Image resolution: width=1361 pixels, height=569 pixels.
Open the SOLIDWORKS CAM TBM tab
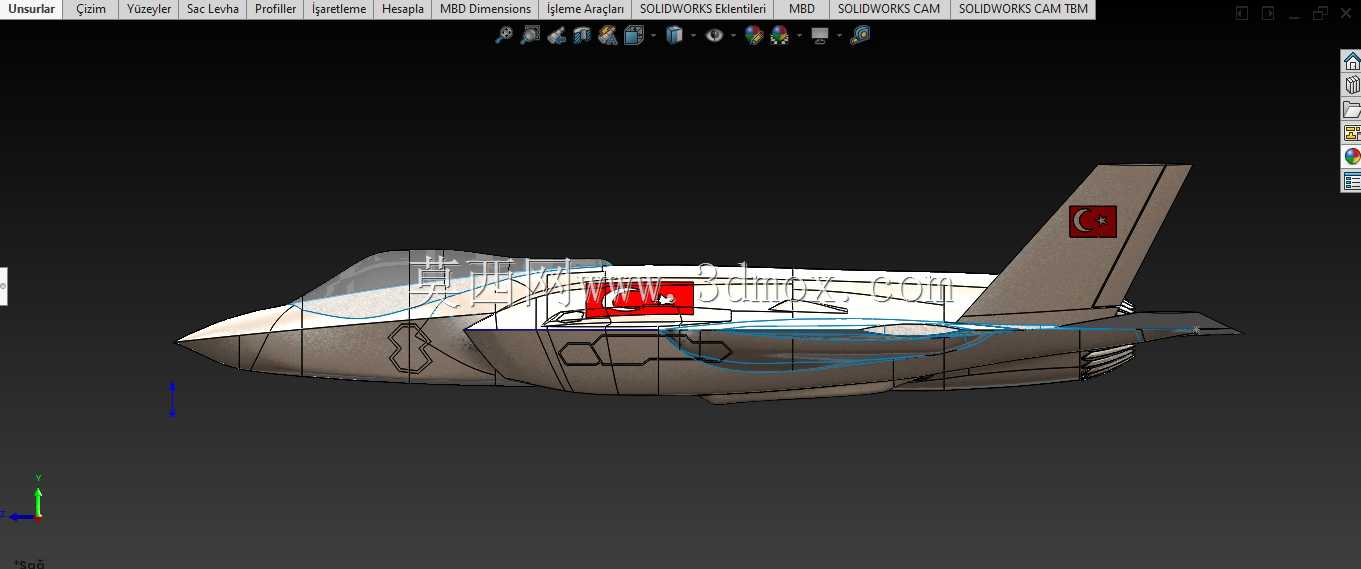1023,9
